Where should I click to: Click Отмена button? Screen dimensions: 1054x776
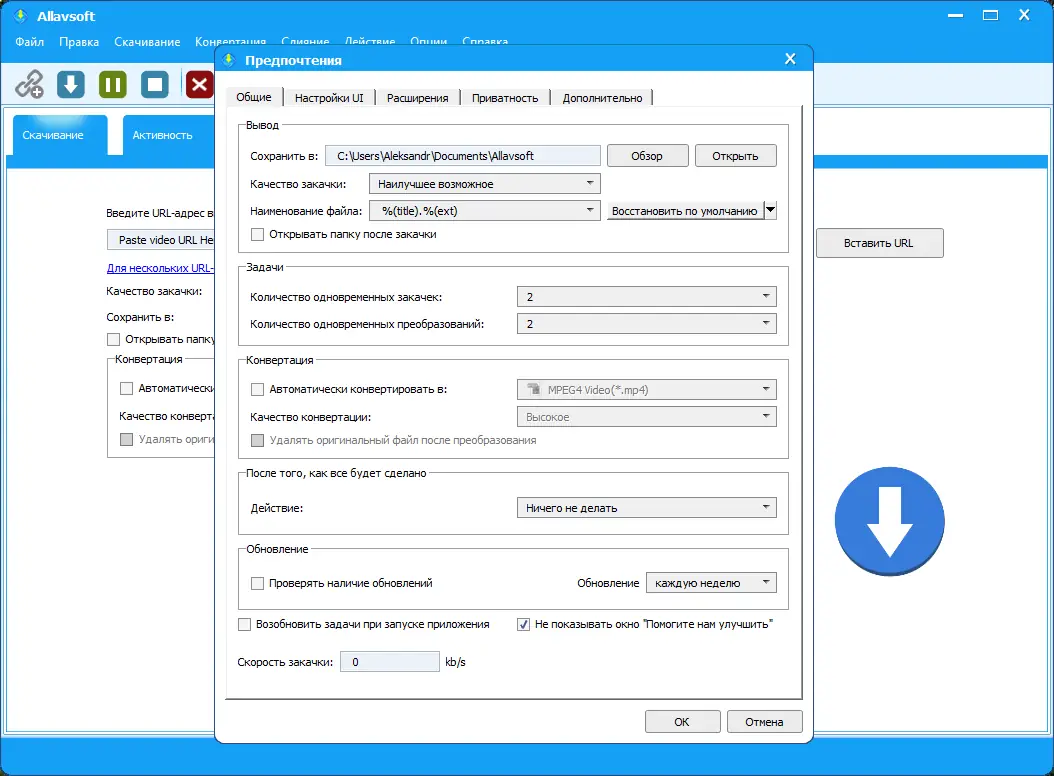tap(764, 722)
